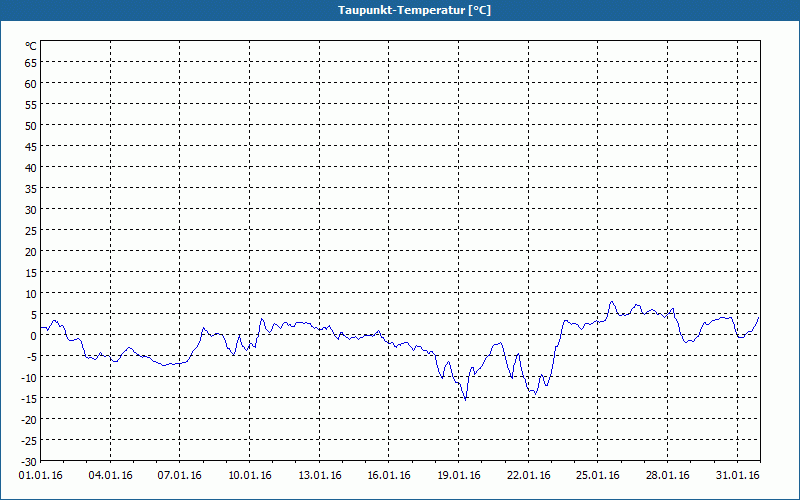
Task: Click the 35 y-axis value
Action: point(31,189)
